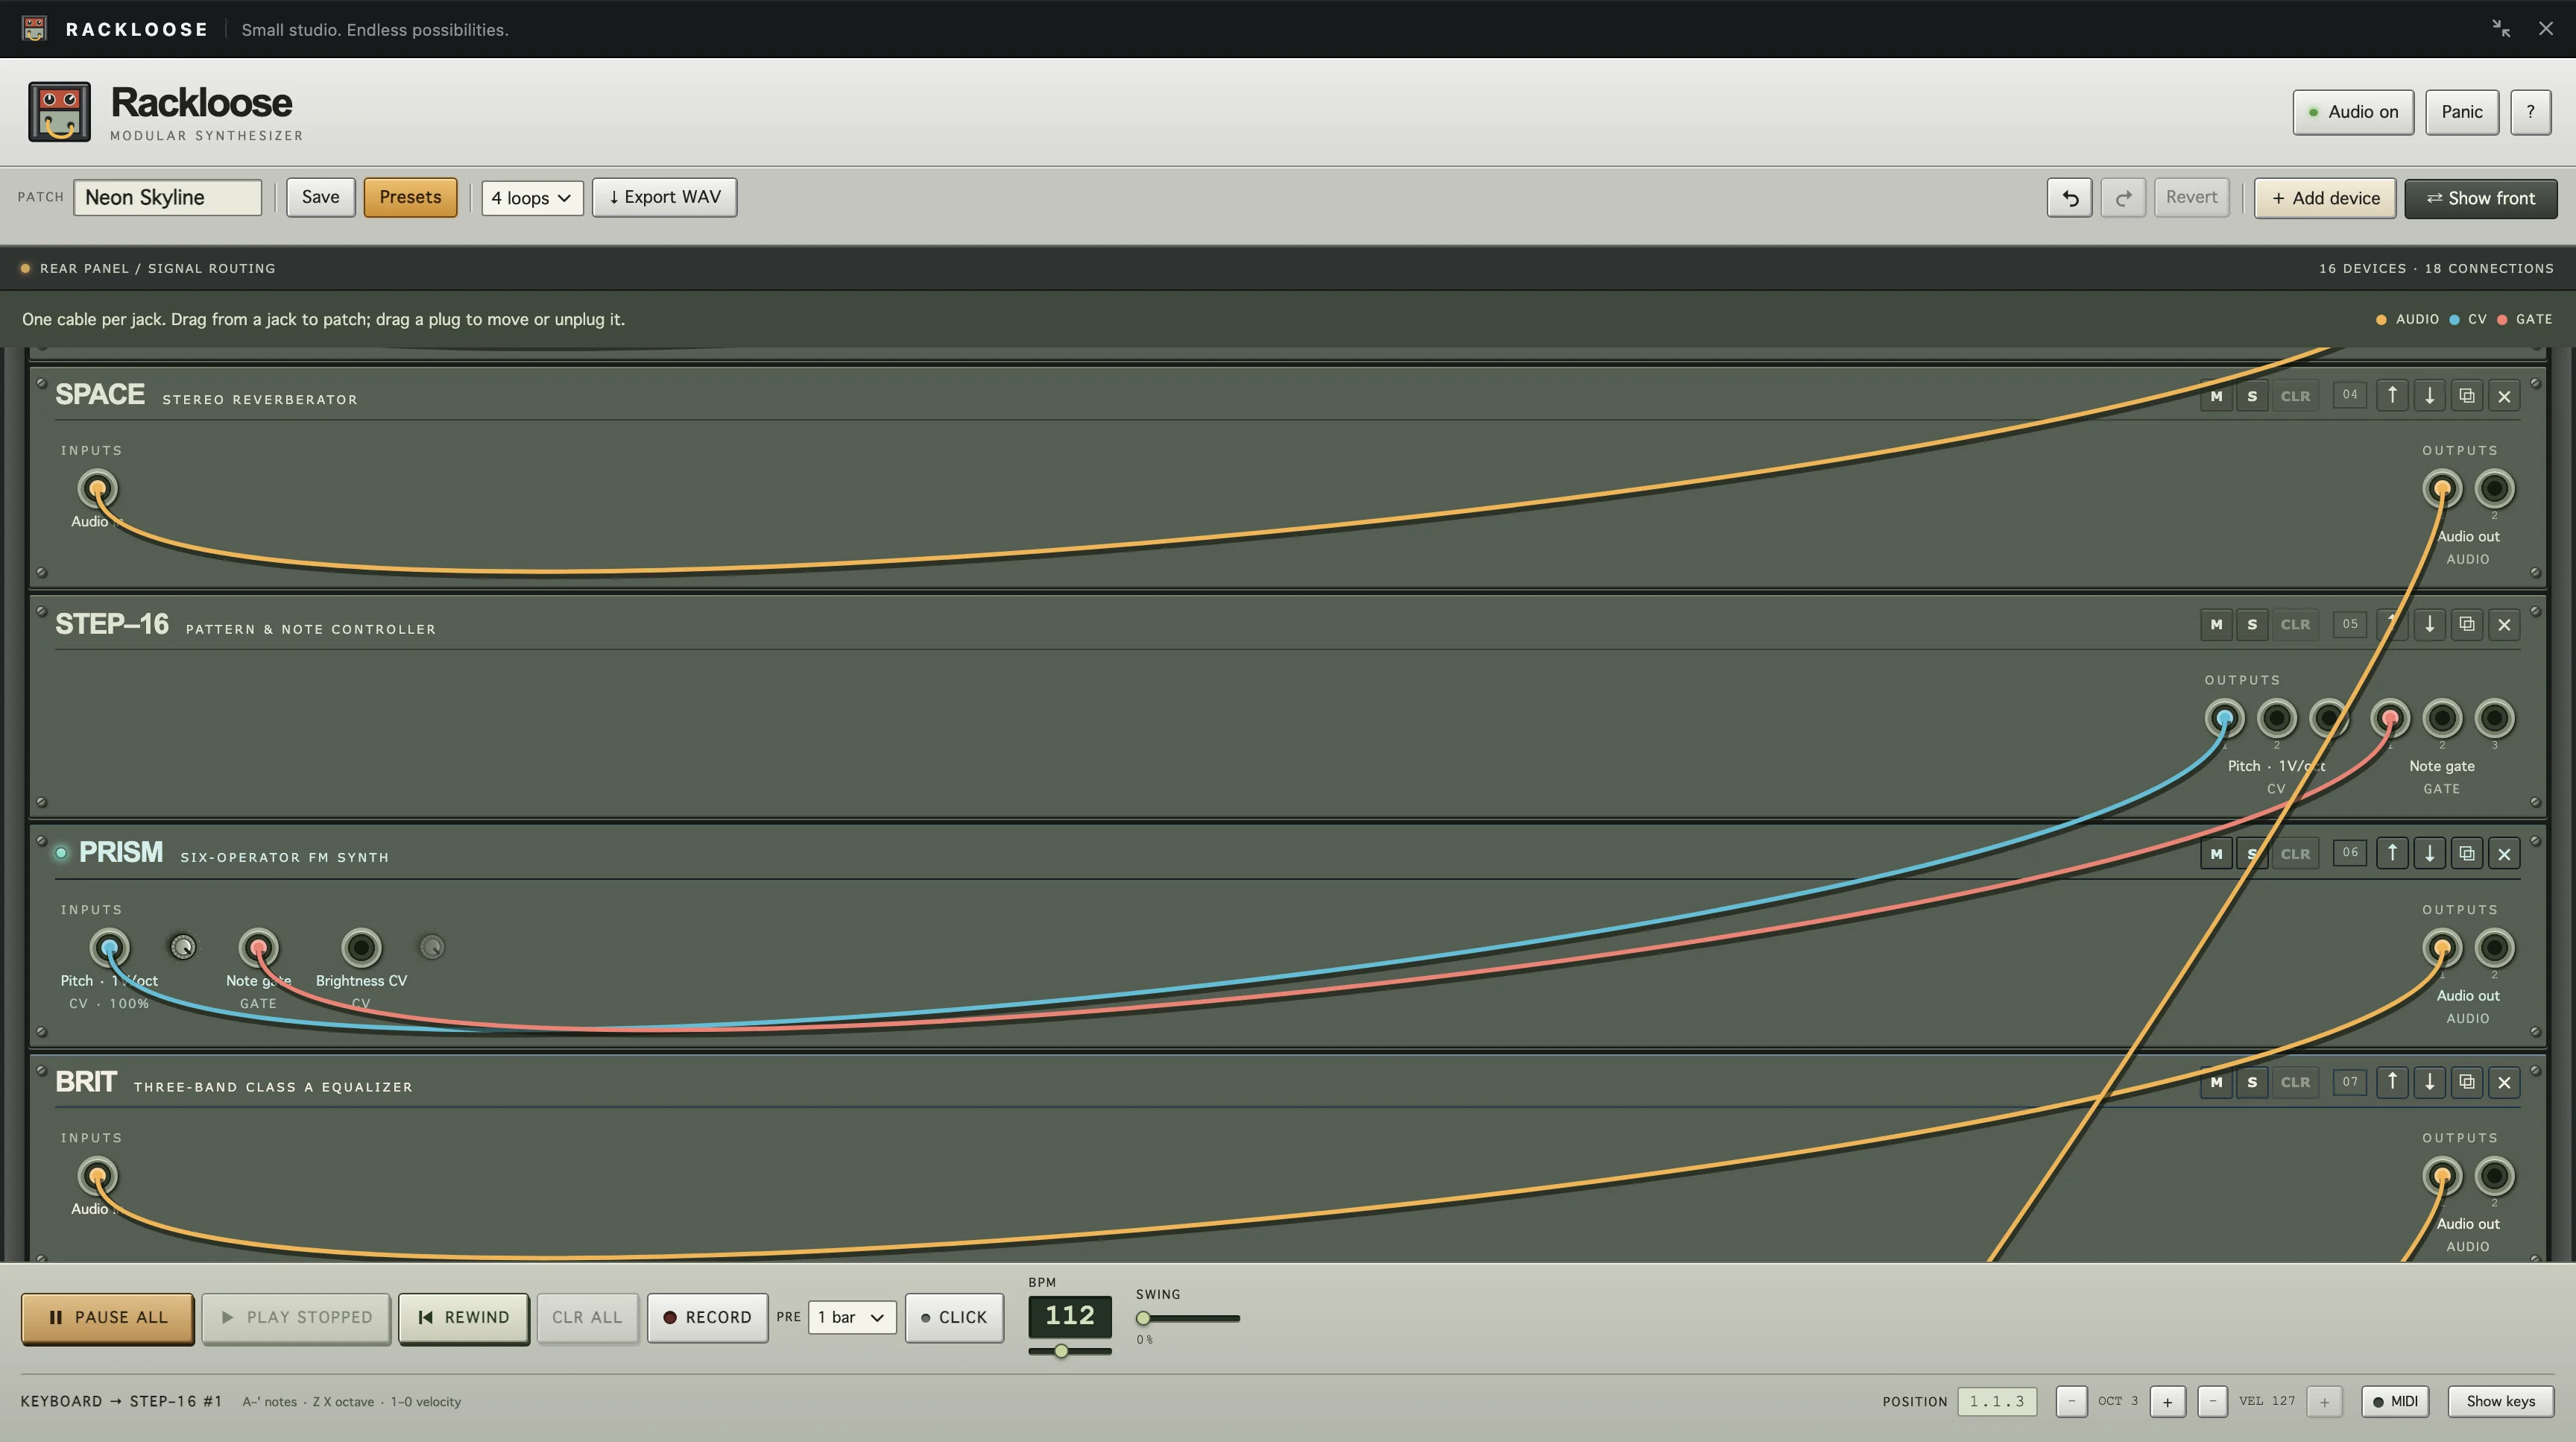Move the SPACE reverberator up in the rack
The image size is (2576, 1442).
[x=2392, y=396]
